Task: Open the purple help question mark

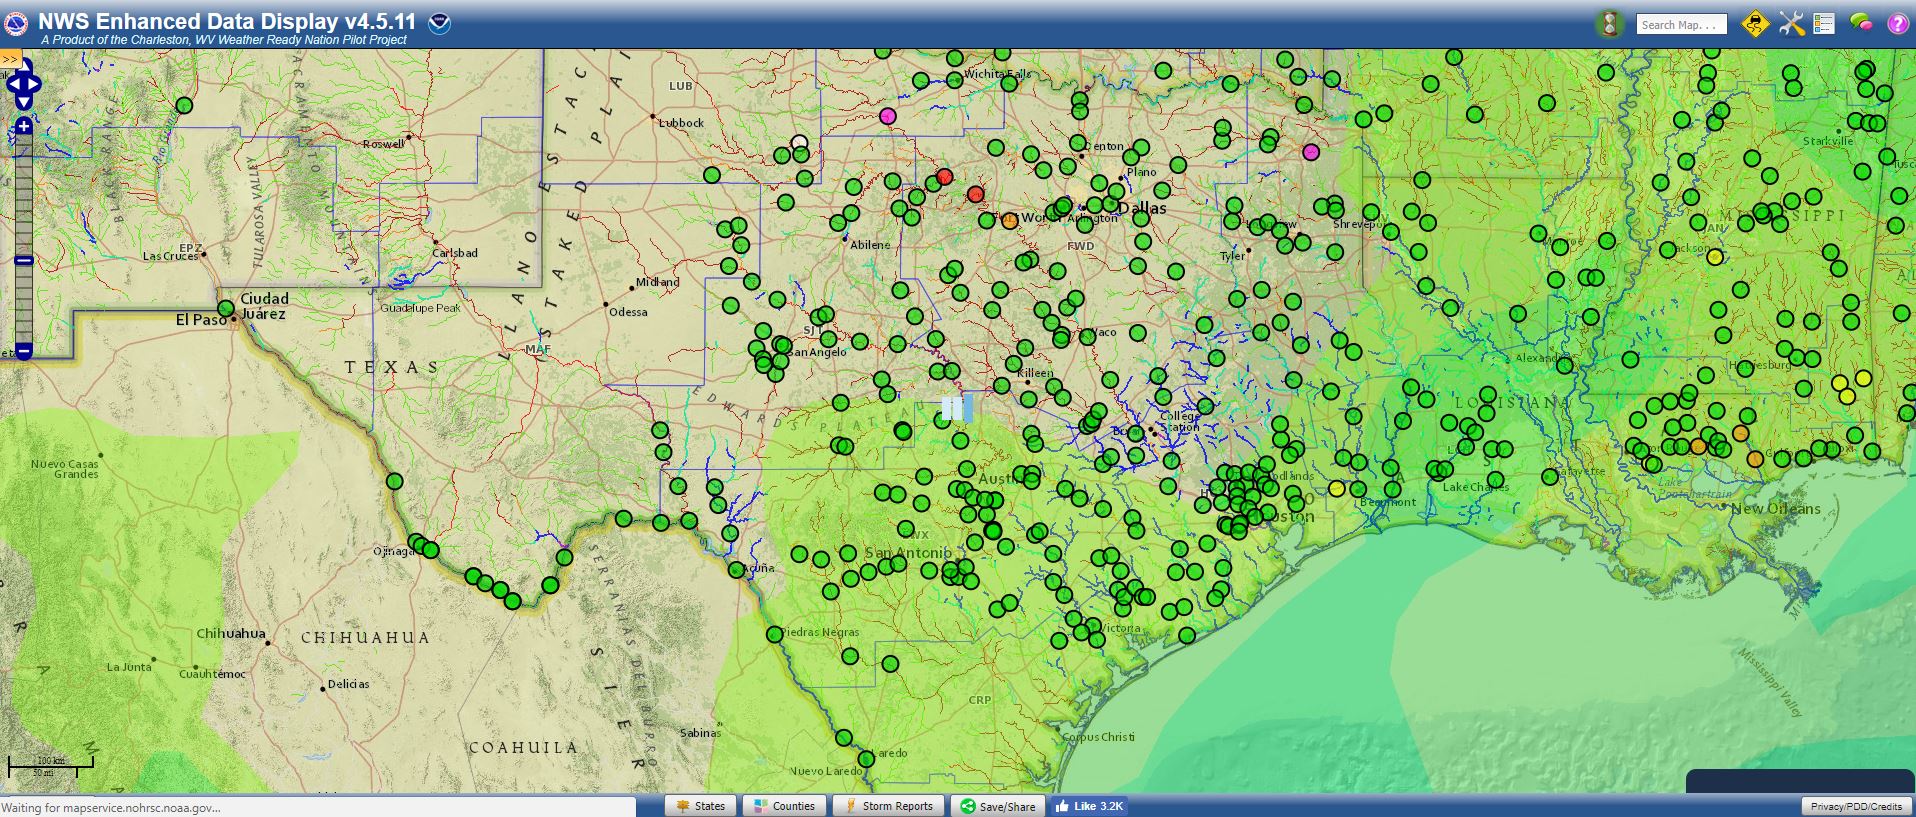Action: click(1897, 24)
